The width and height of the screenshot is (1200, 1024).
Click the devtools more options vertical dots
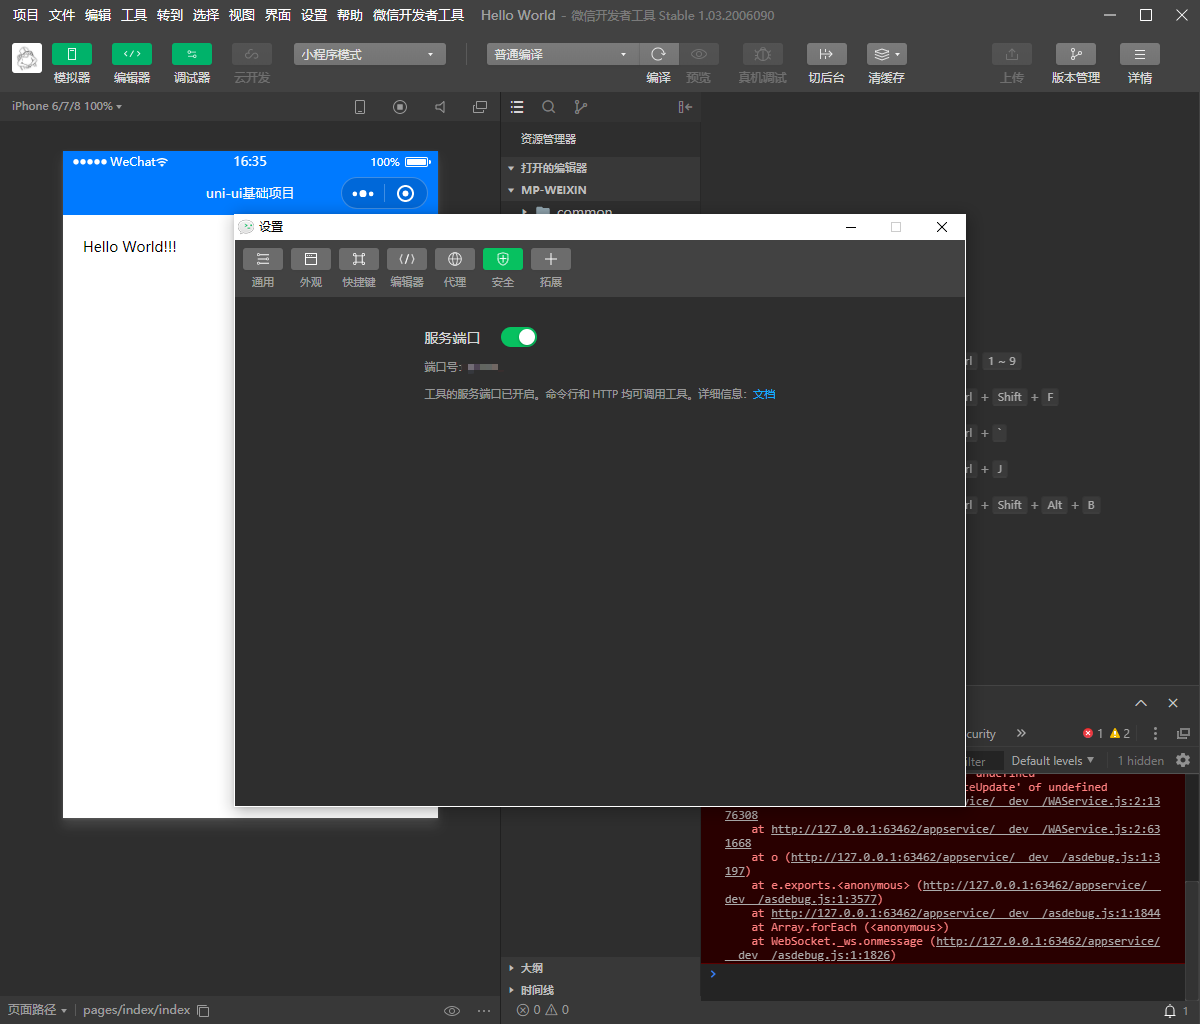[1155, 733]
